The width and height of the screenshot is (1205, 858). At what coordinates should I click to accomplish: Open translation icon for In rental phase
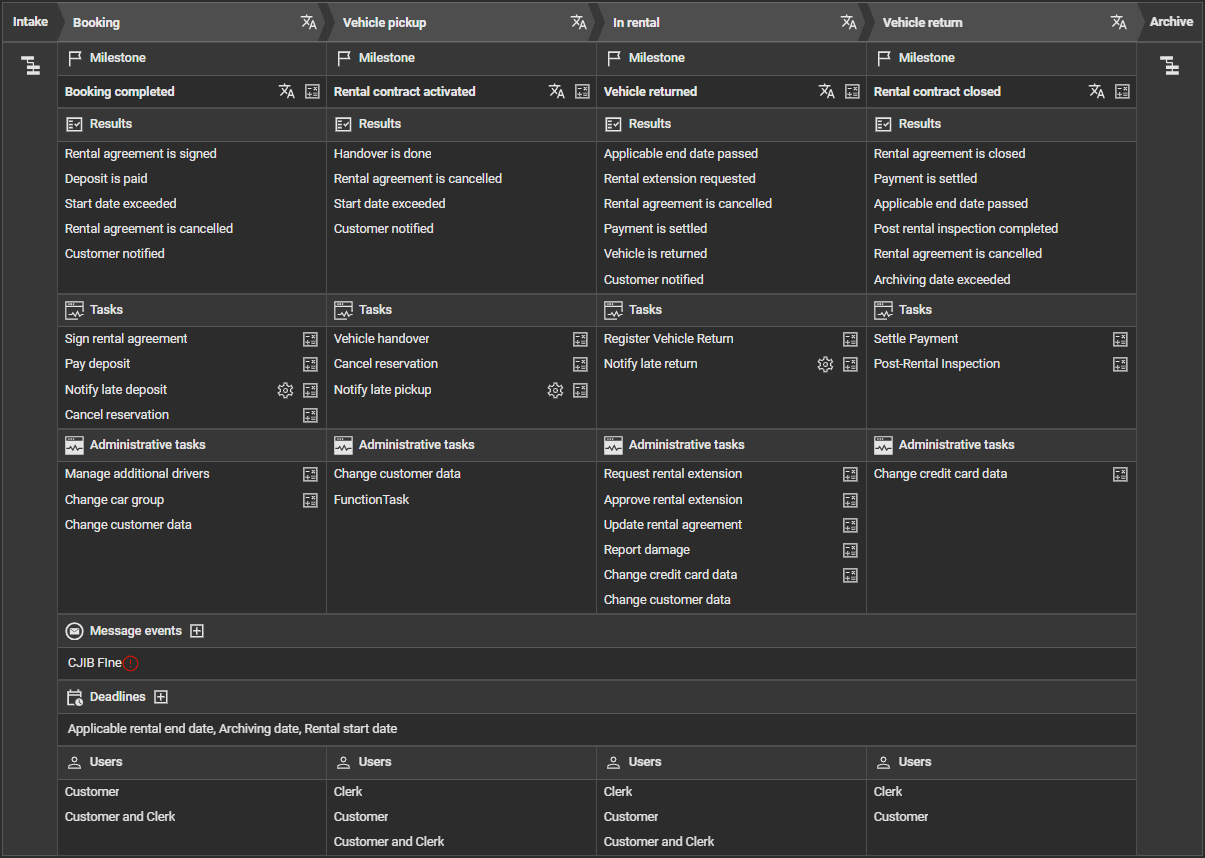pos(848,22)
